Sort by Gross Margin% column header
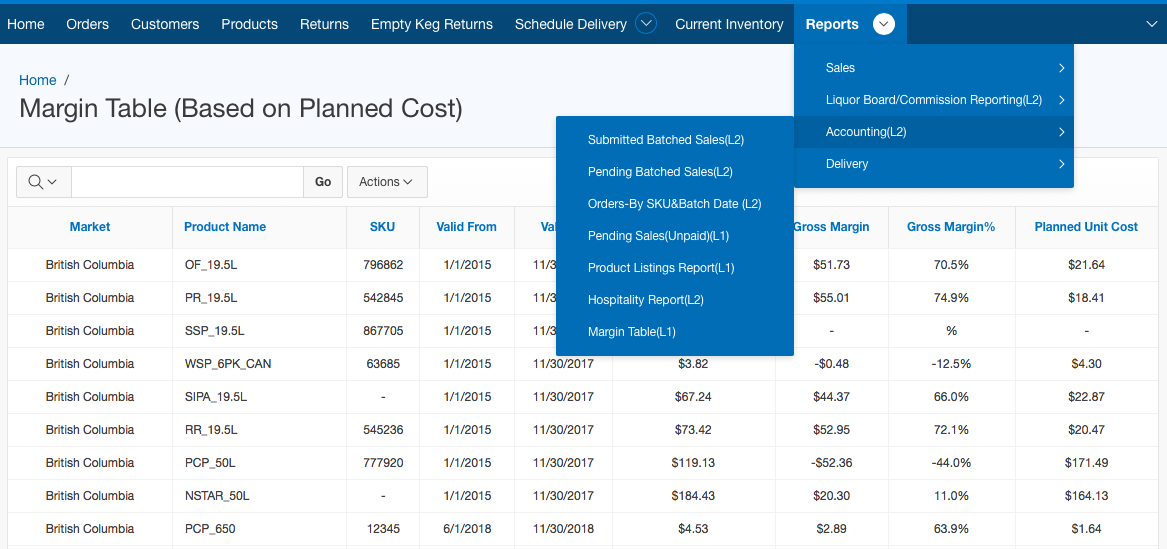This screenshot has width=1167, height=549. pos(950,227)
